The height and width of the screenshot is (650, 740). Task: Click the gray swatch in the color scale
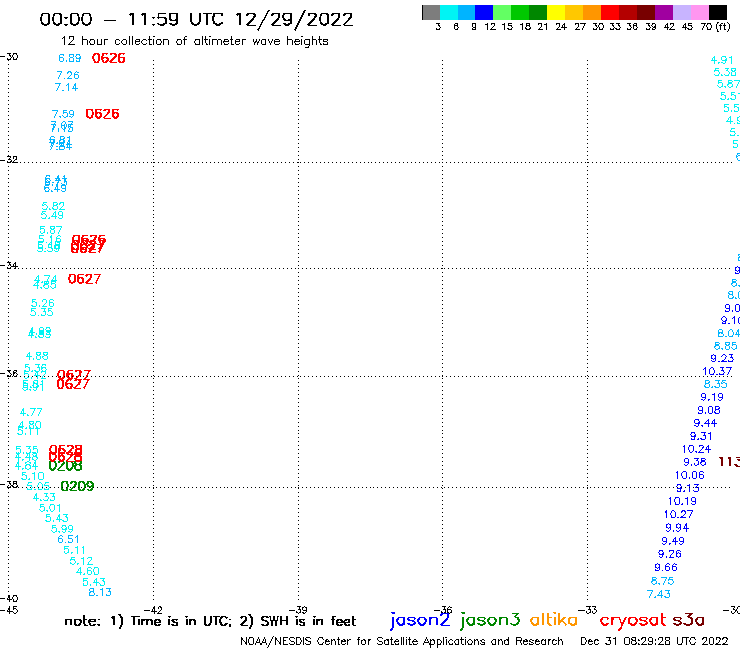pyautogui.click(x=431, y=12)
